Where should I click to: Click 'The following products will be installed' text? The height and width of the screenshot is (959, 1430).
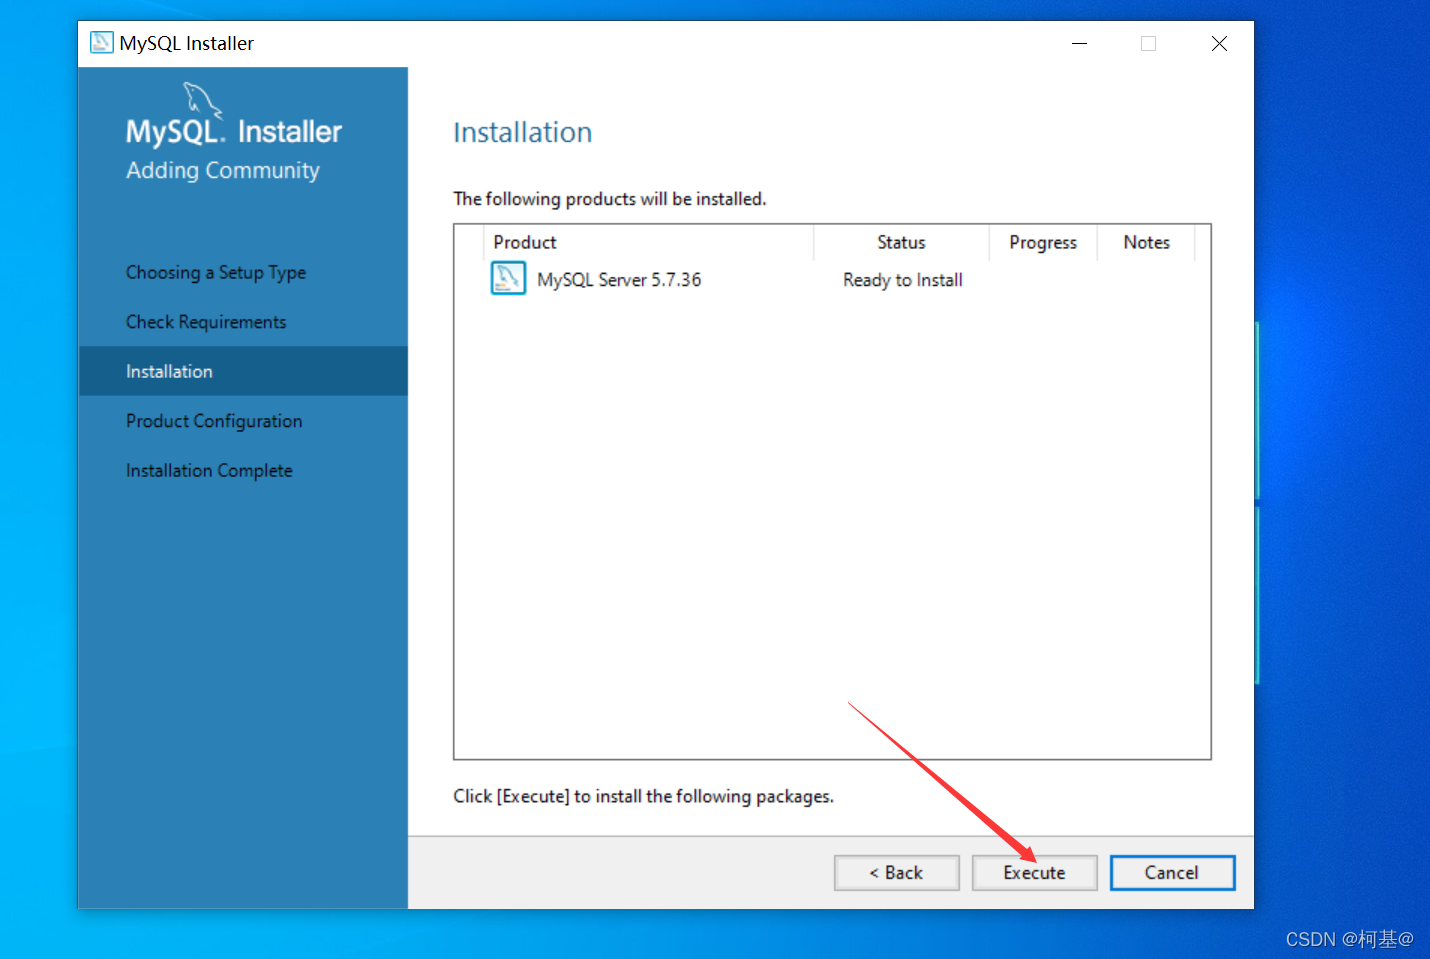609,199
